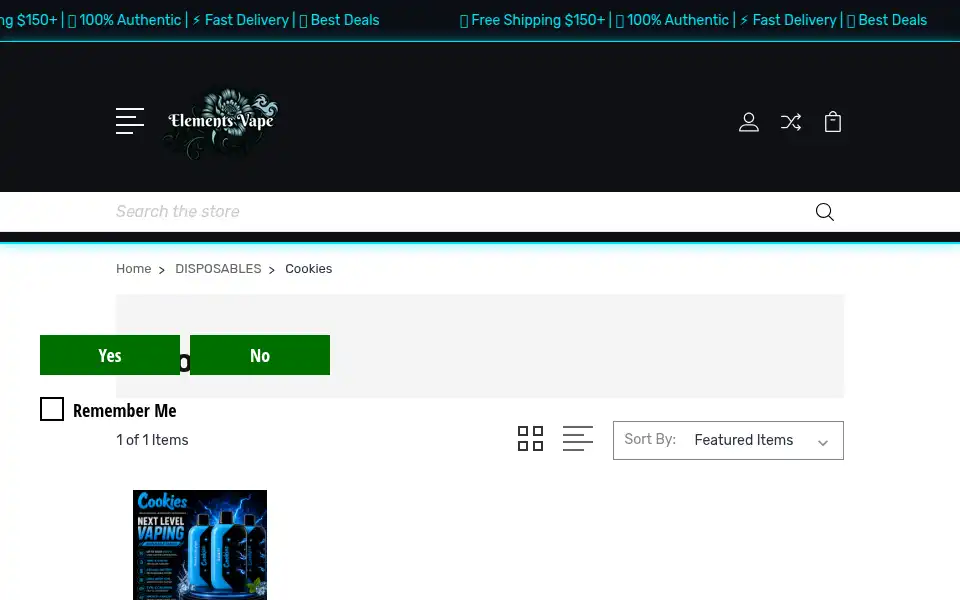The height and width of the screenshot is (600, 960).
Task: Open the DISPOSABLES breadcrumb link
Action: tap(218, 269)
